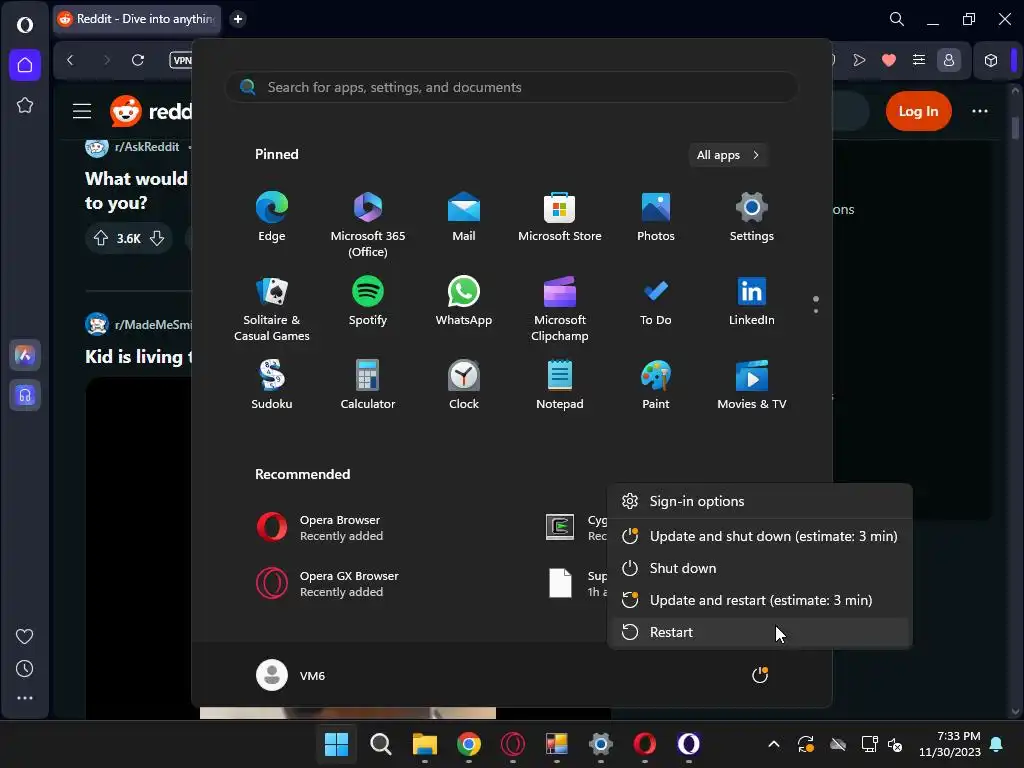Open Spotify from pinned apps
Image resolution: width=1024 pixels, height=768 pixels.
click(368, 302)
